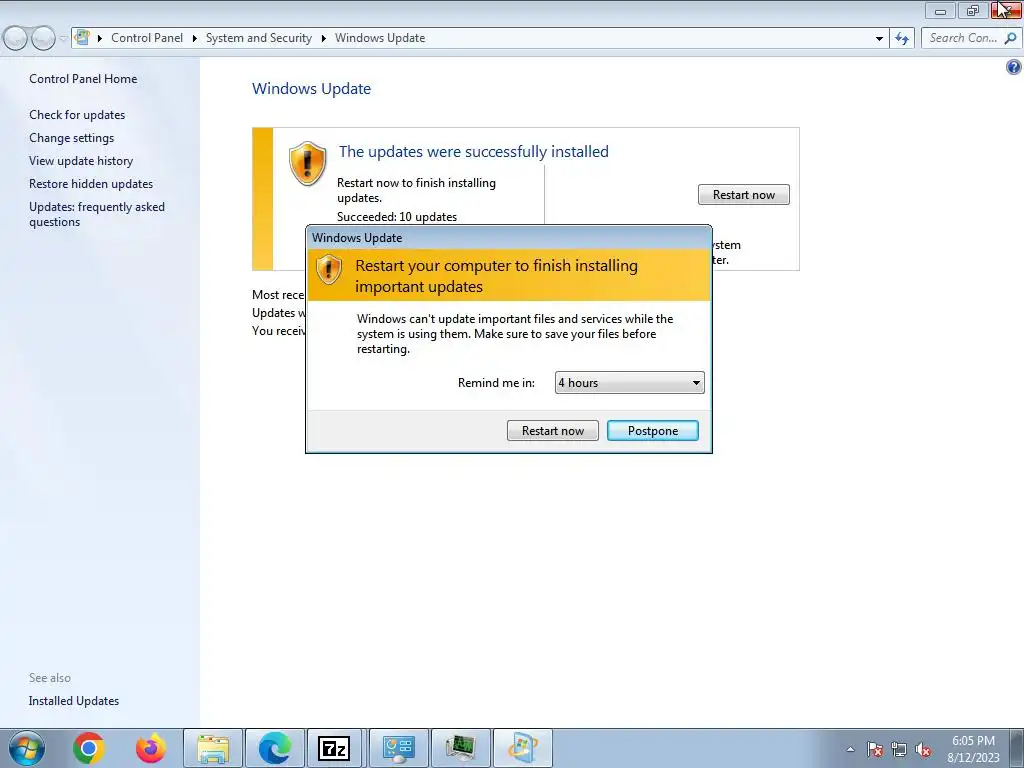Click 'Succeeded: 10 updates' text
Viewport: 1024px width, 768px height.
(x=397, y=217)
